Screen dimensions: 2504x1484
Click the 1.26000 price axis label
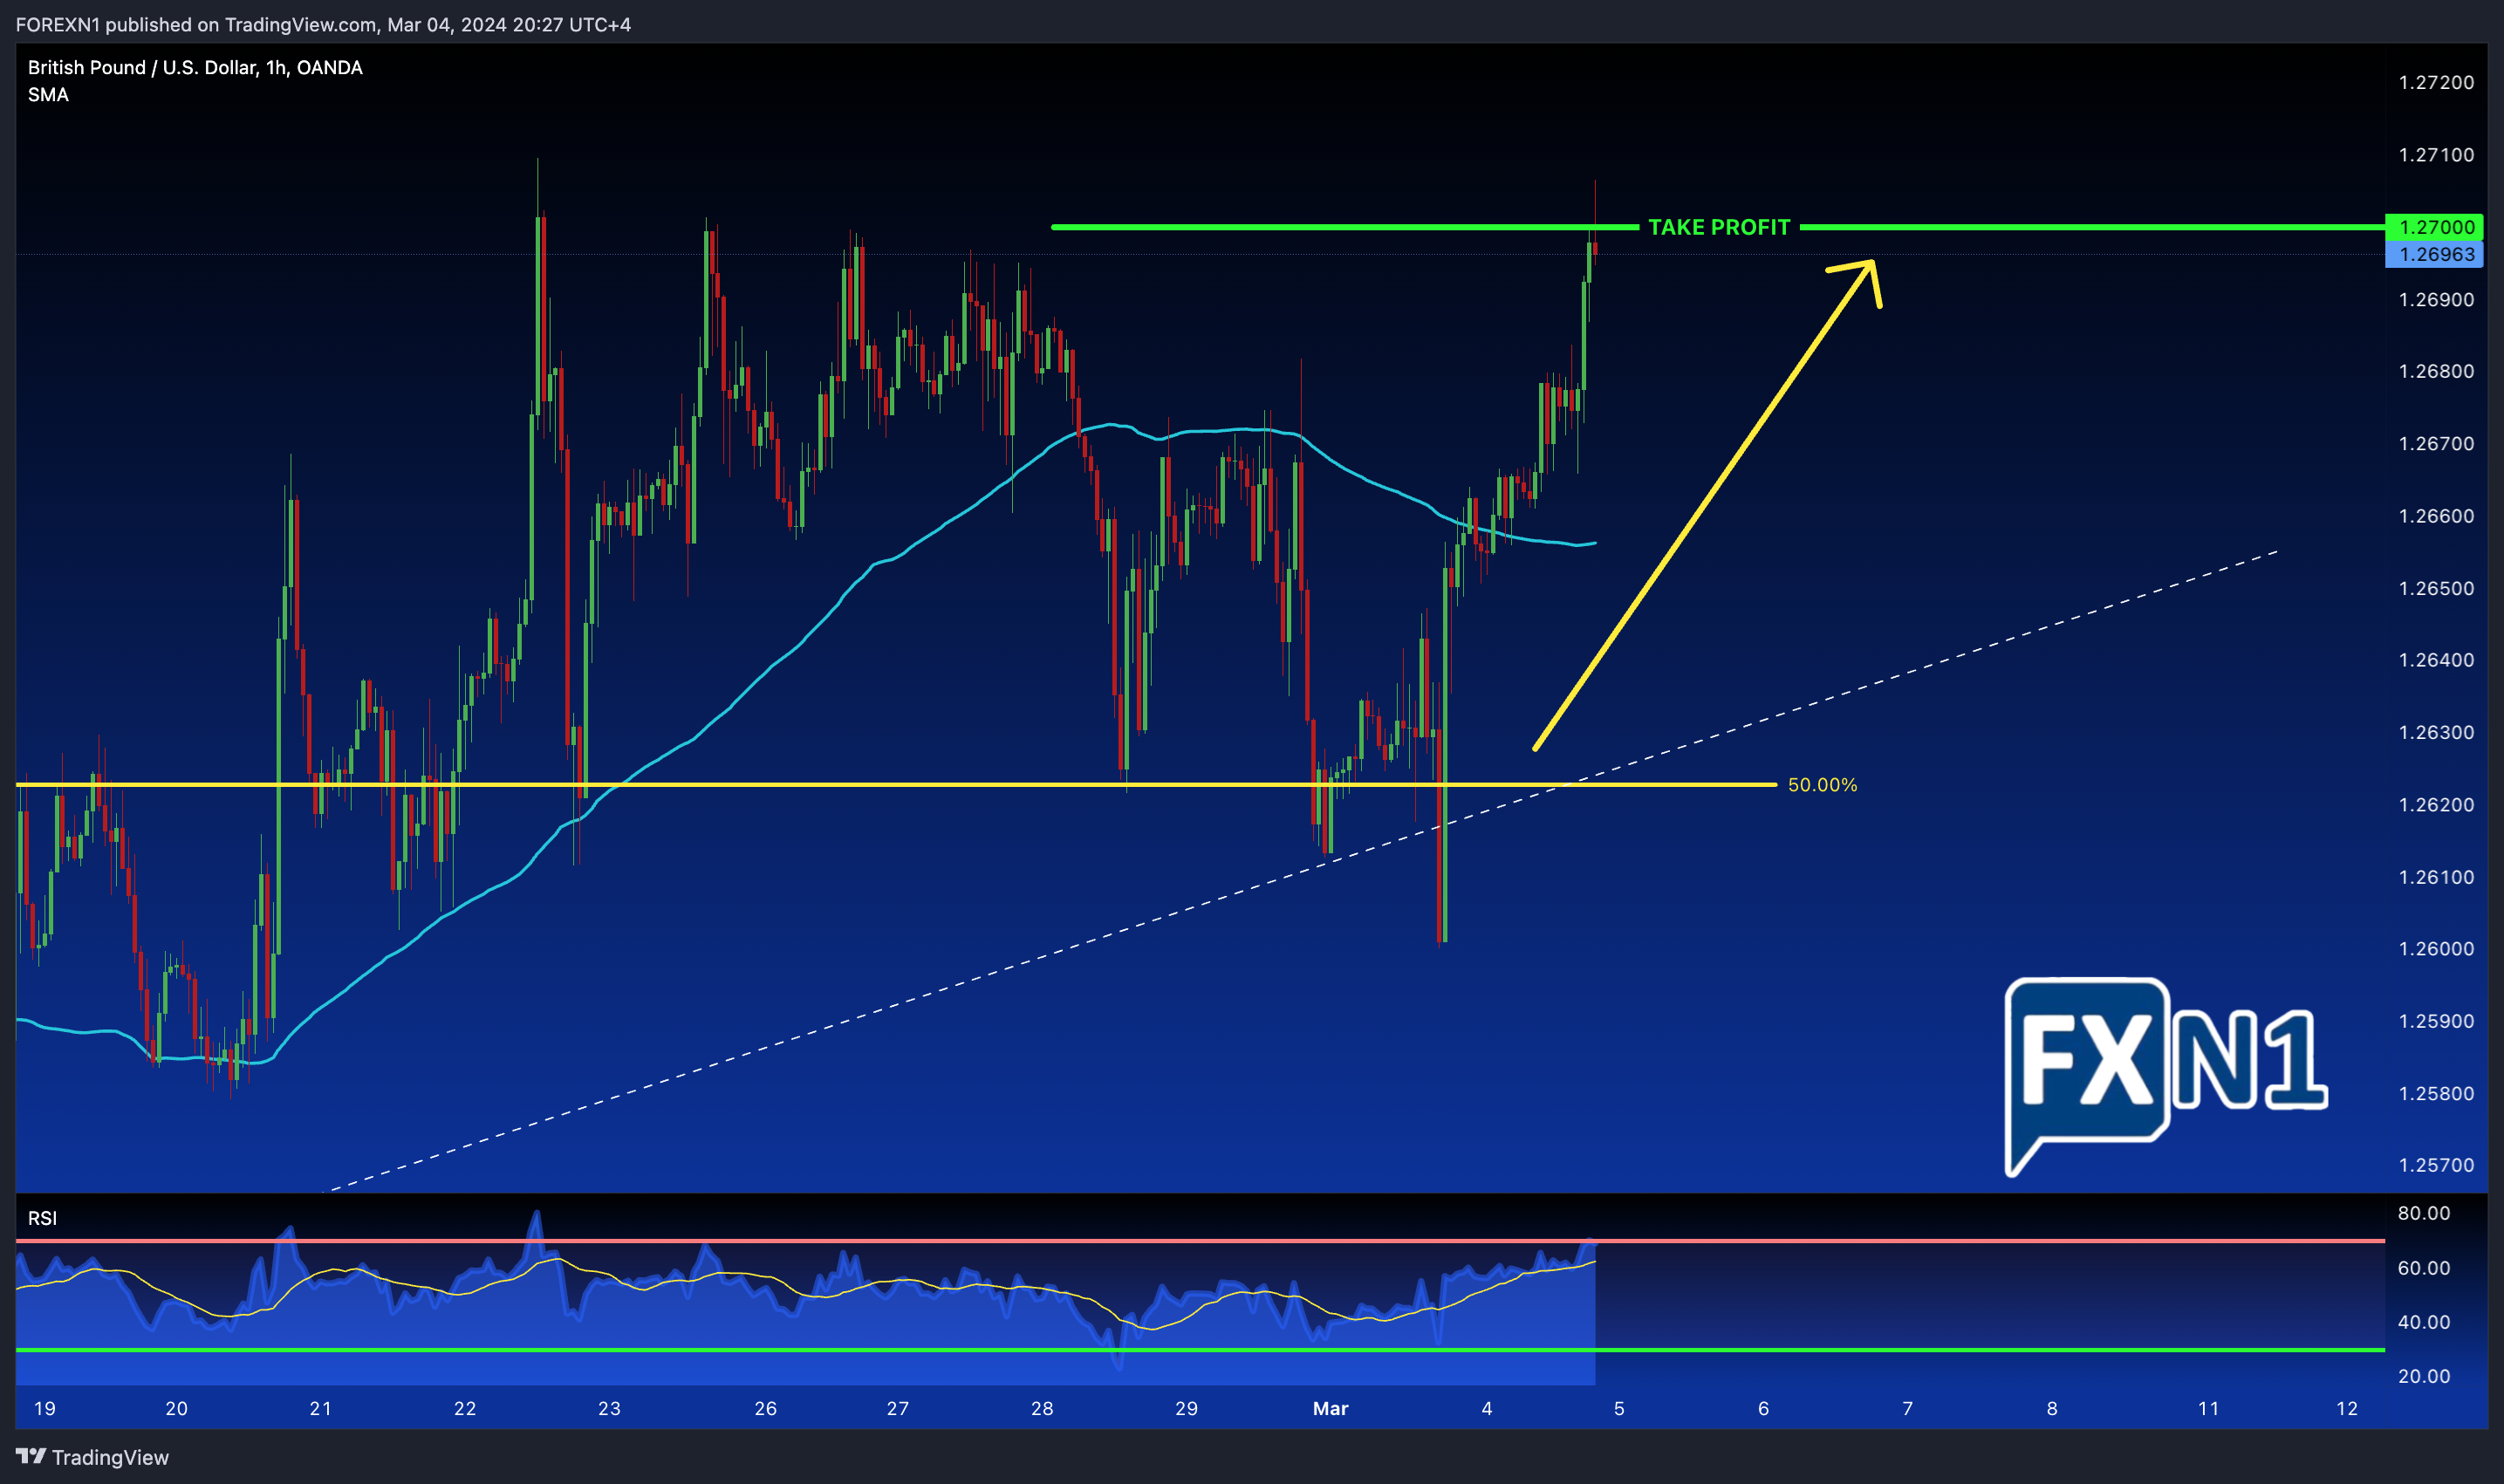(2436, 949)
